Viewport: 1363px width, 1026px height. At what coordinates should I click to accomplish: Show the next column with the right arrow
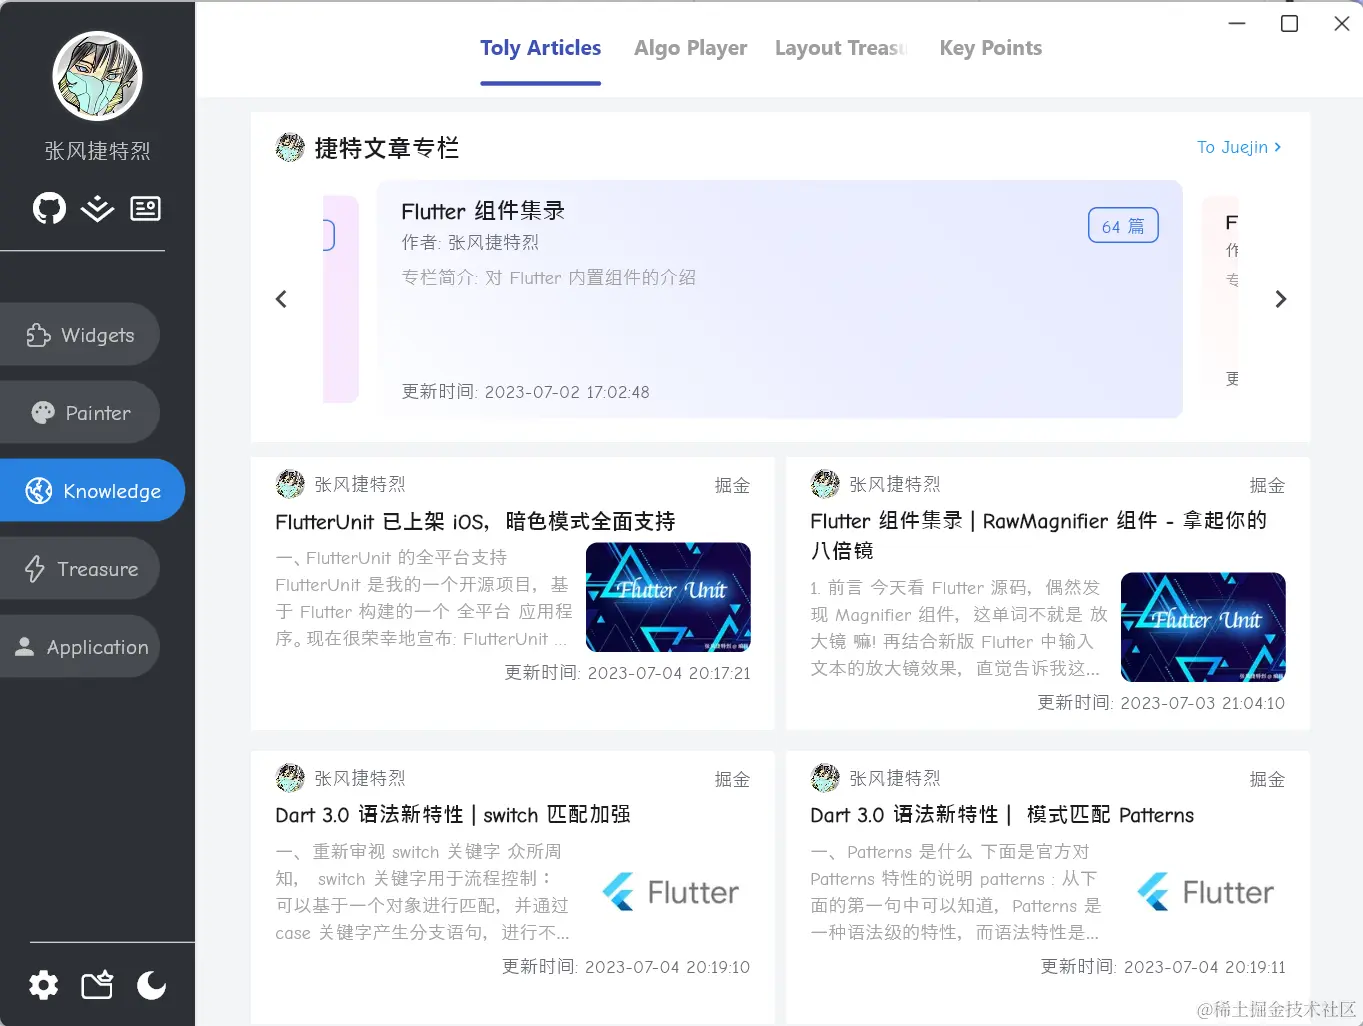1280,299
